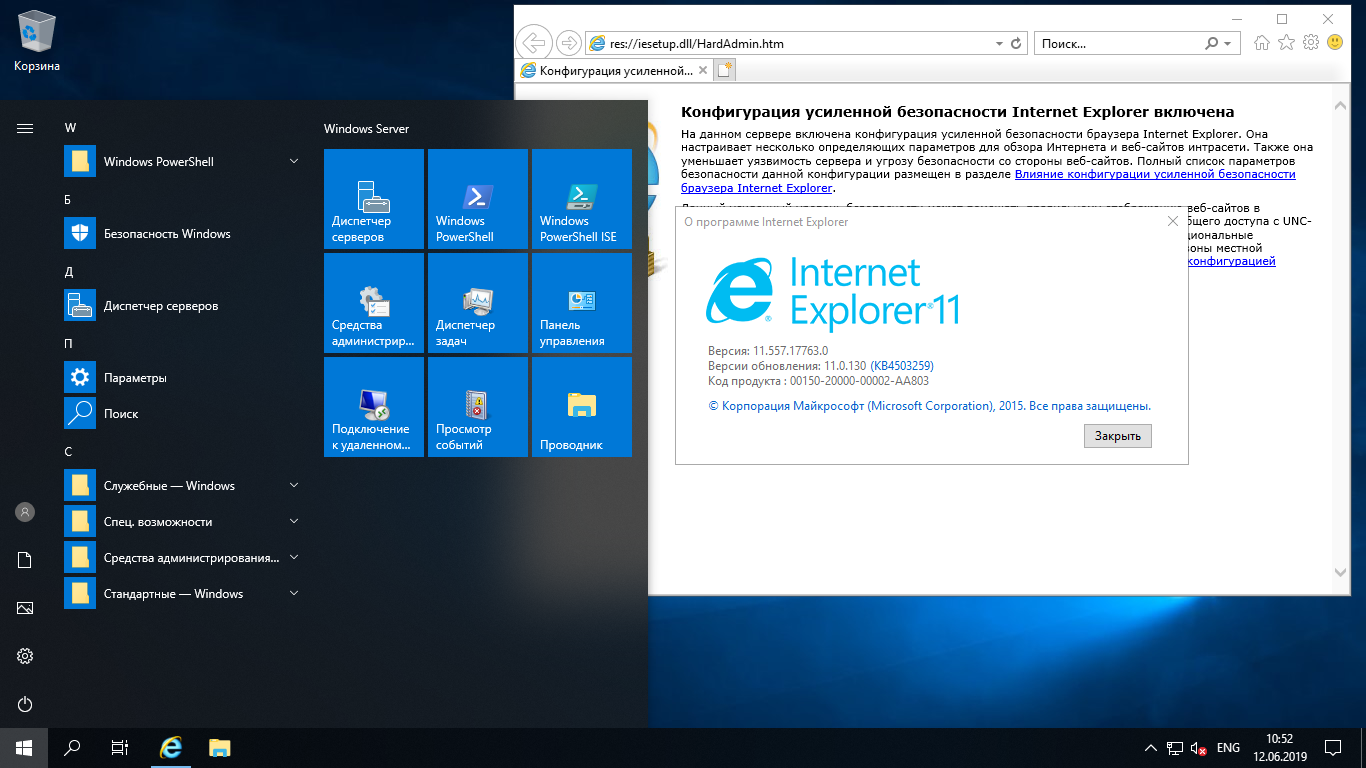The image size is (1366, 768).
Task: Click the search magnifier in IE search box
Action: pos(1212,44)
